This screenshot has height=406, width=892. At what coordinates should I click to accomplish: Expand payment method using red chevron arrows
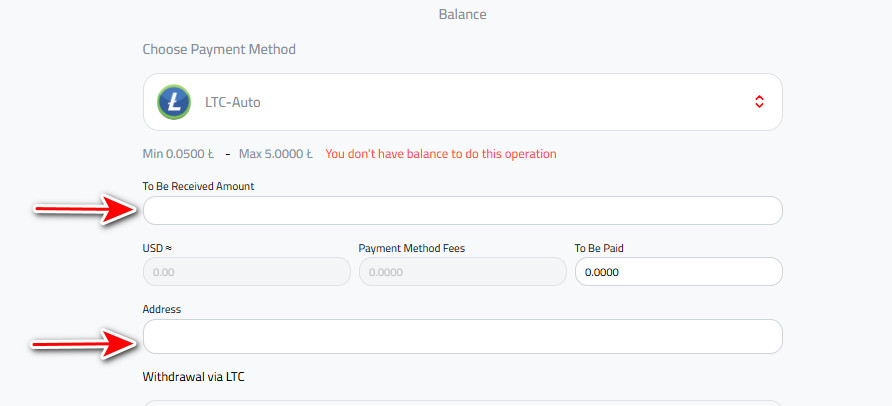click(x=759, y=102)
